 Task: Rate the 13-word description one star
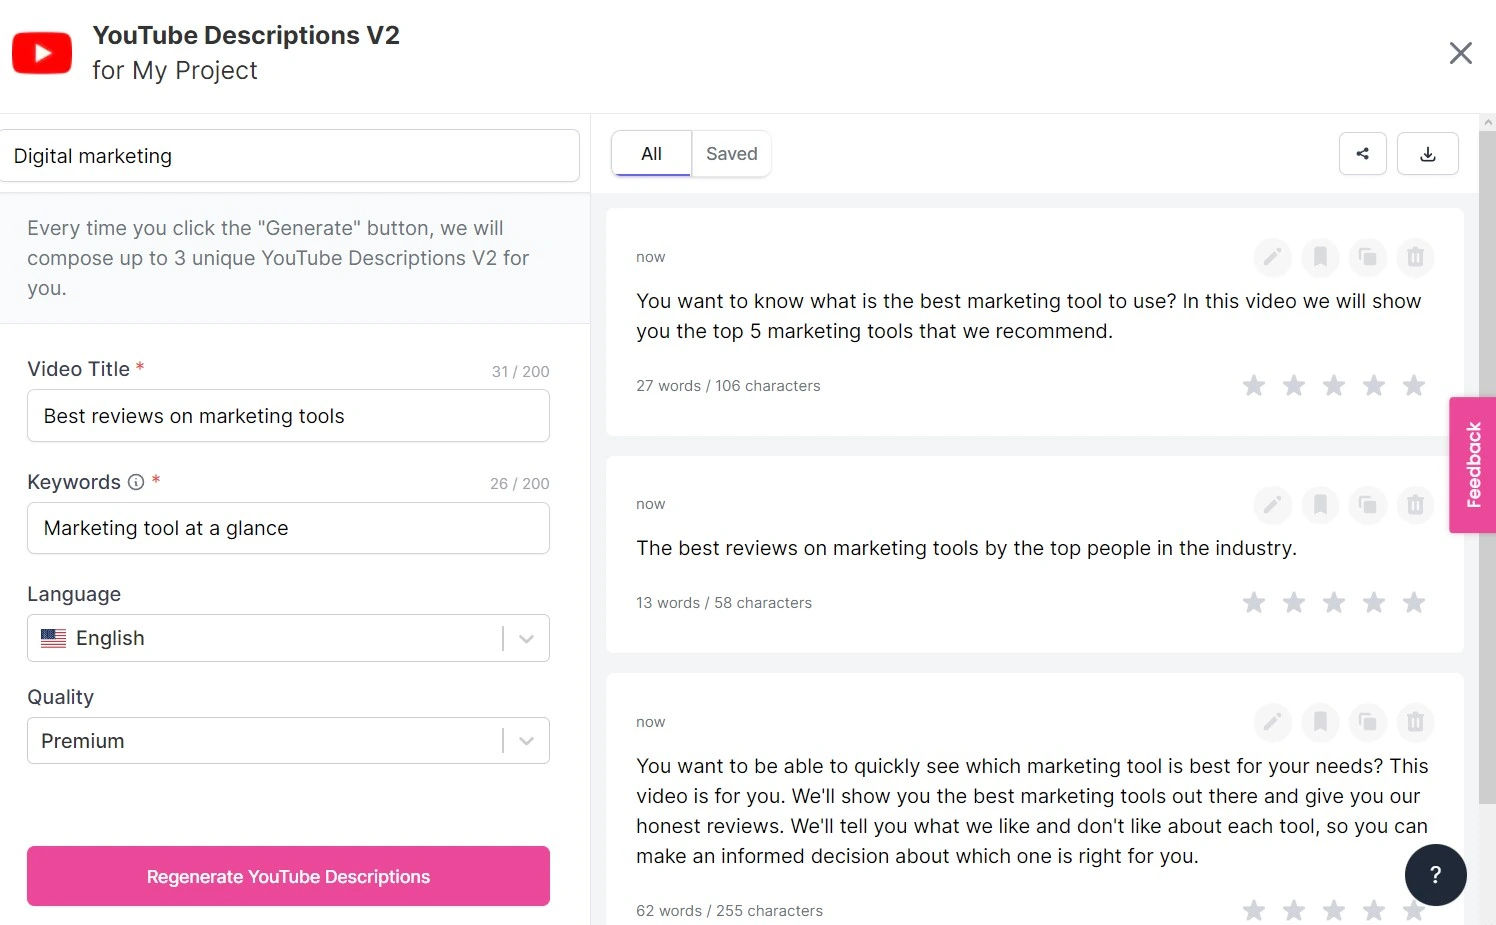click(1254, 602)
